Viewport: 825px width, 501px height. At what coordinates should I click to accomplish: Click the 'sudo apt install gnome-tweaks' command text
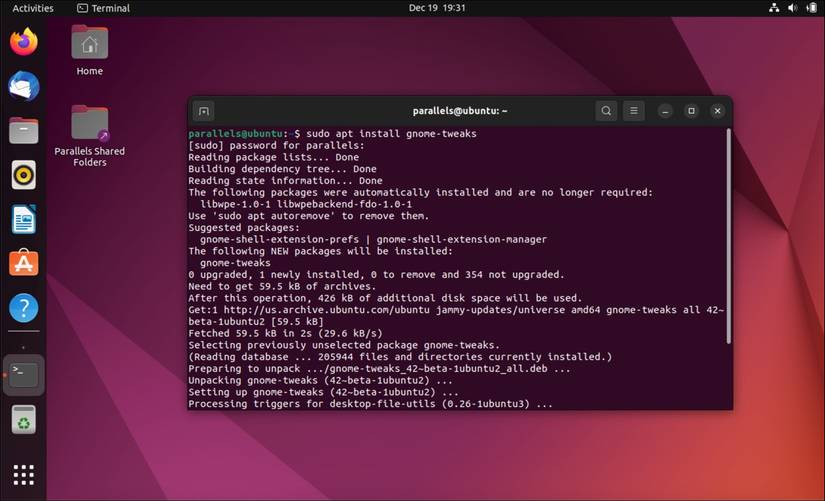pos(391,134)
